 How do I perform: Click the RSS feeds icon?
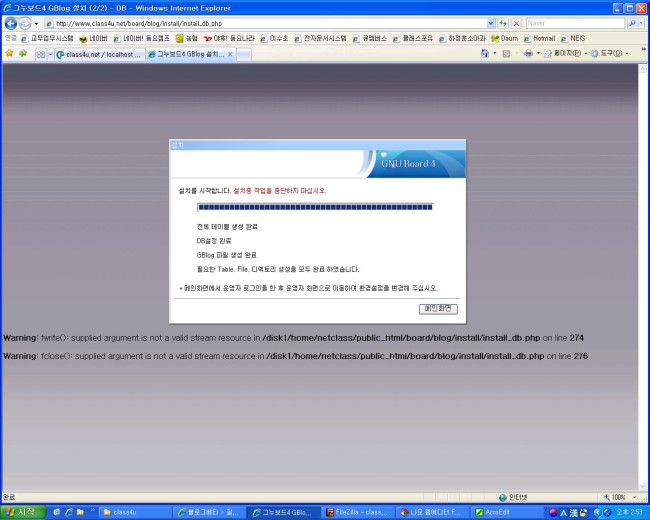pyautogui.click(x=506, y=53)
